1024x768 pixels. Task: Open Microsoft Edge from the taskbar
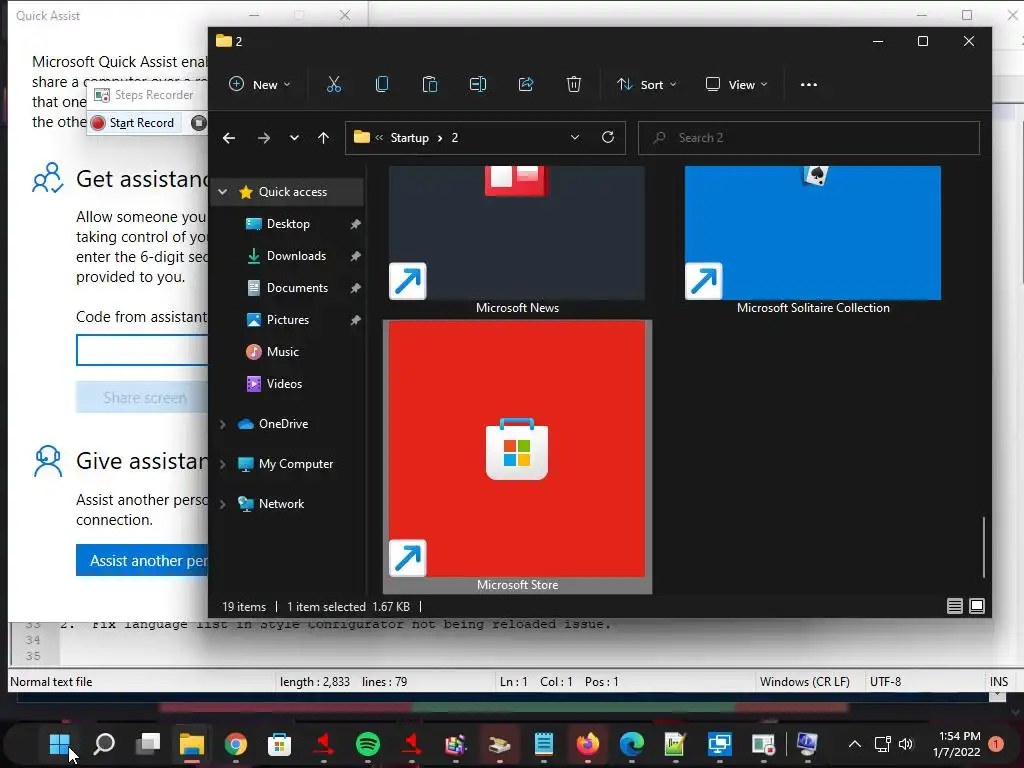point(632,744)
